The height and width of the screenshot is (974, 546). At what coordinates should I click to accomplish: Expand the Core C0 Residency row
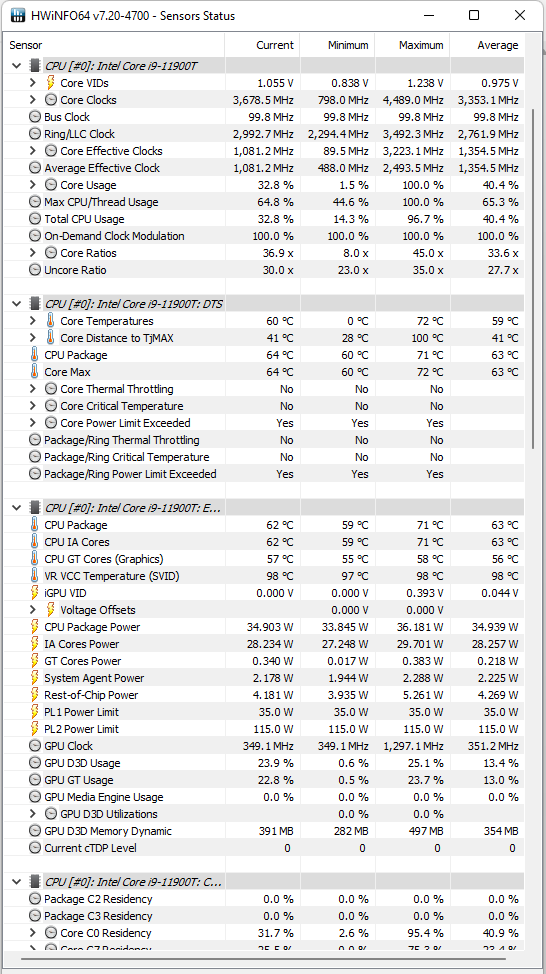(33, 933)
